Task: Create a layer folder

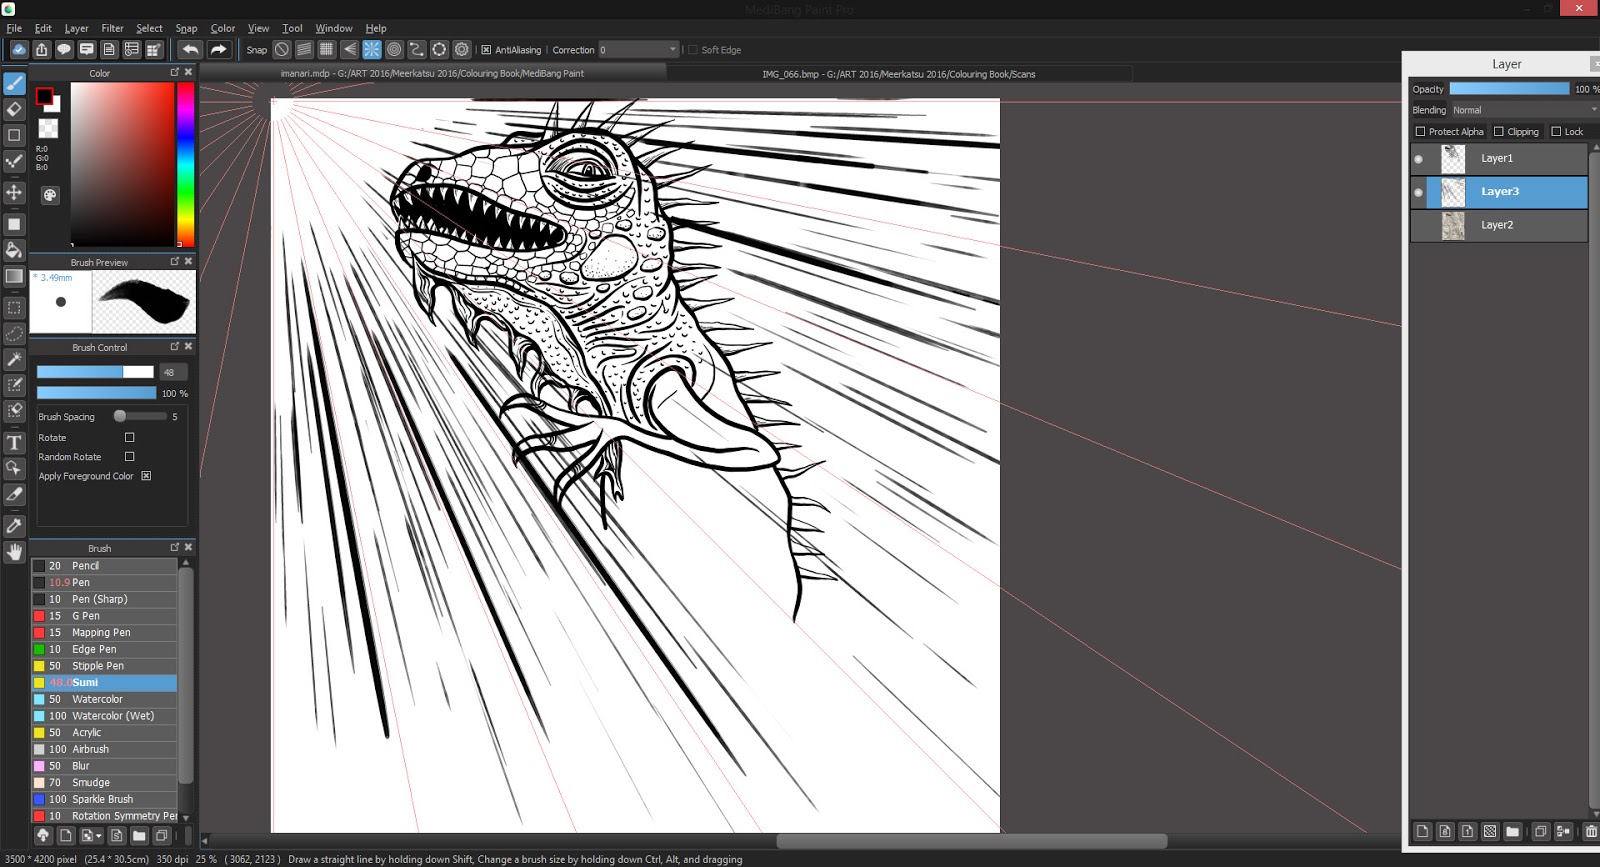Action: [1512, 831]
